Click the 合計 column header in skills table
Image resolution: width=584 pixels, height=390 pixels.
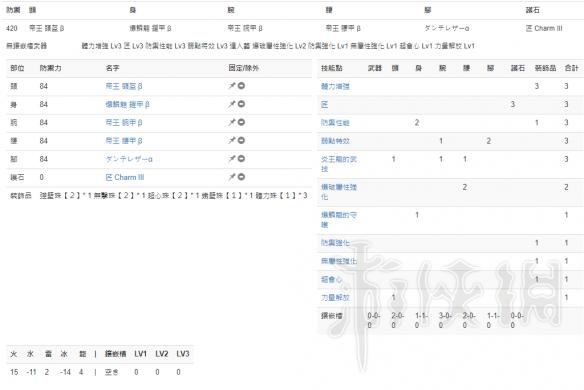point(571,68)
